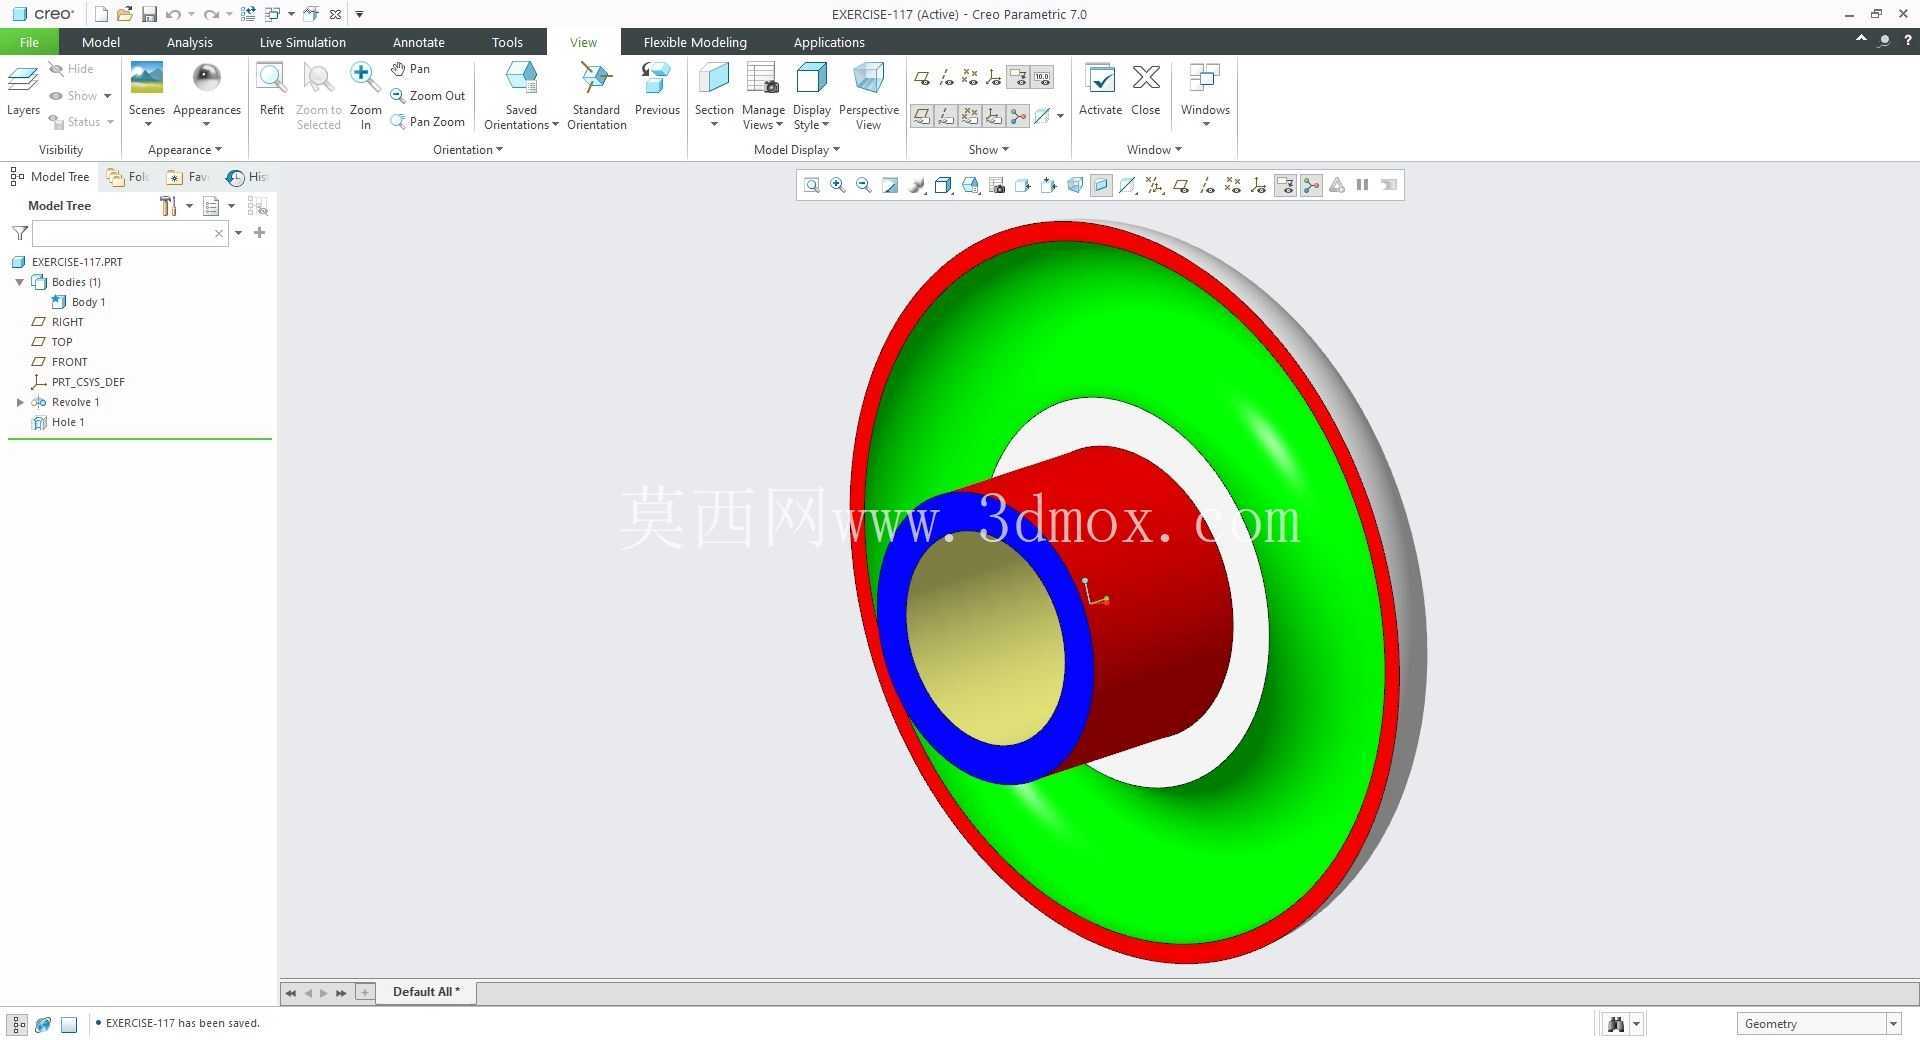Click Zoom Out icon in the graphics toolbar
The height and width of the screenshot is (1040, 1920).
tap(864, 185)
